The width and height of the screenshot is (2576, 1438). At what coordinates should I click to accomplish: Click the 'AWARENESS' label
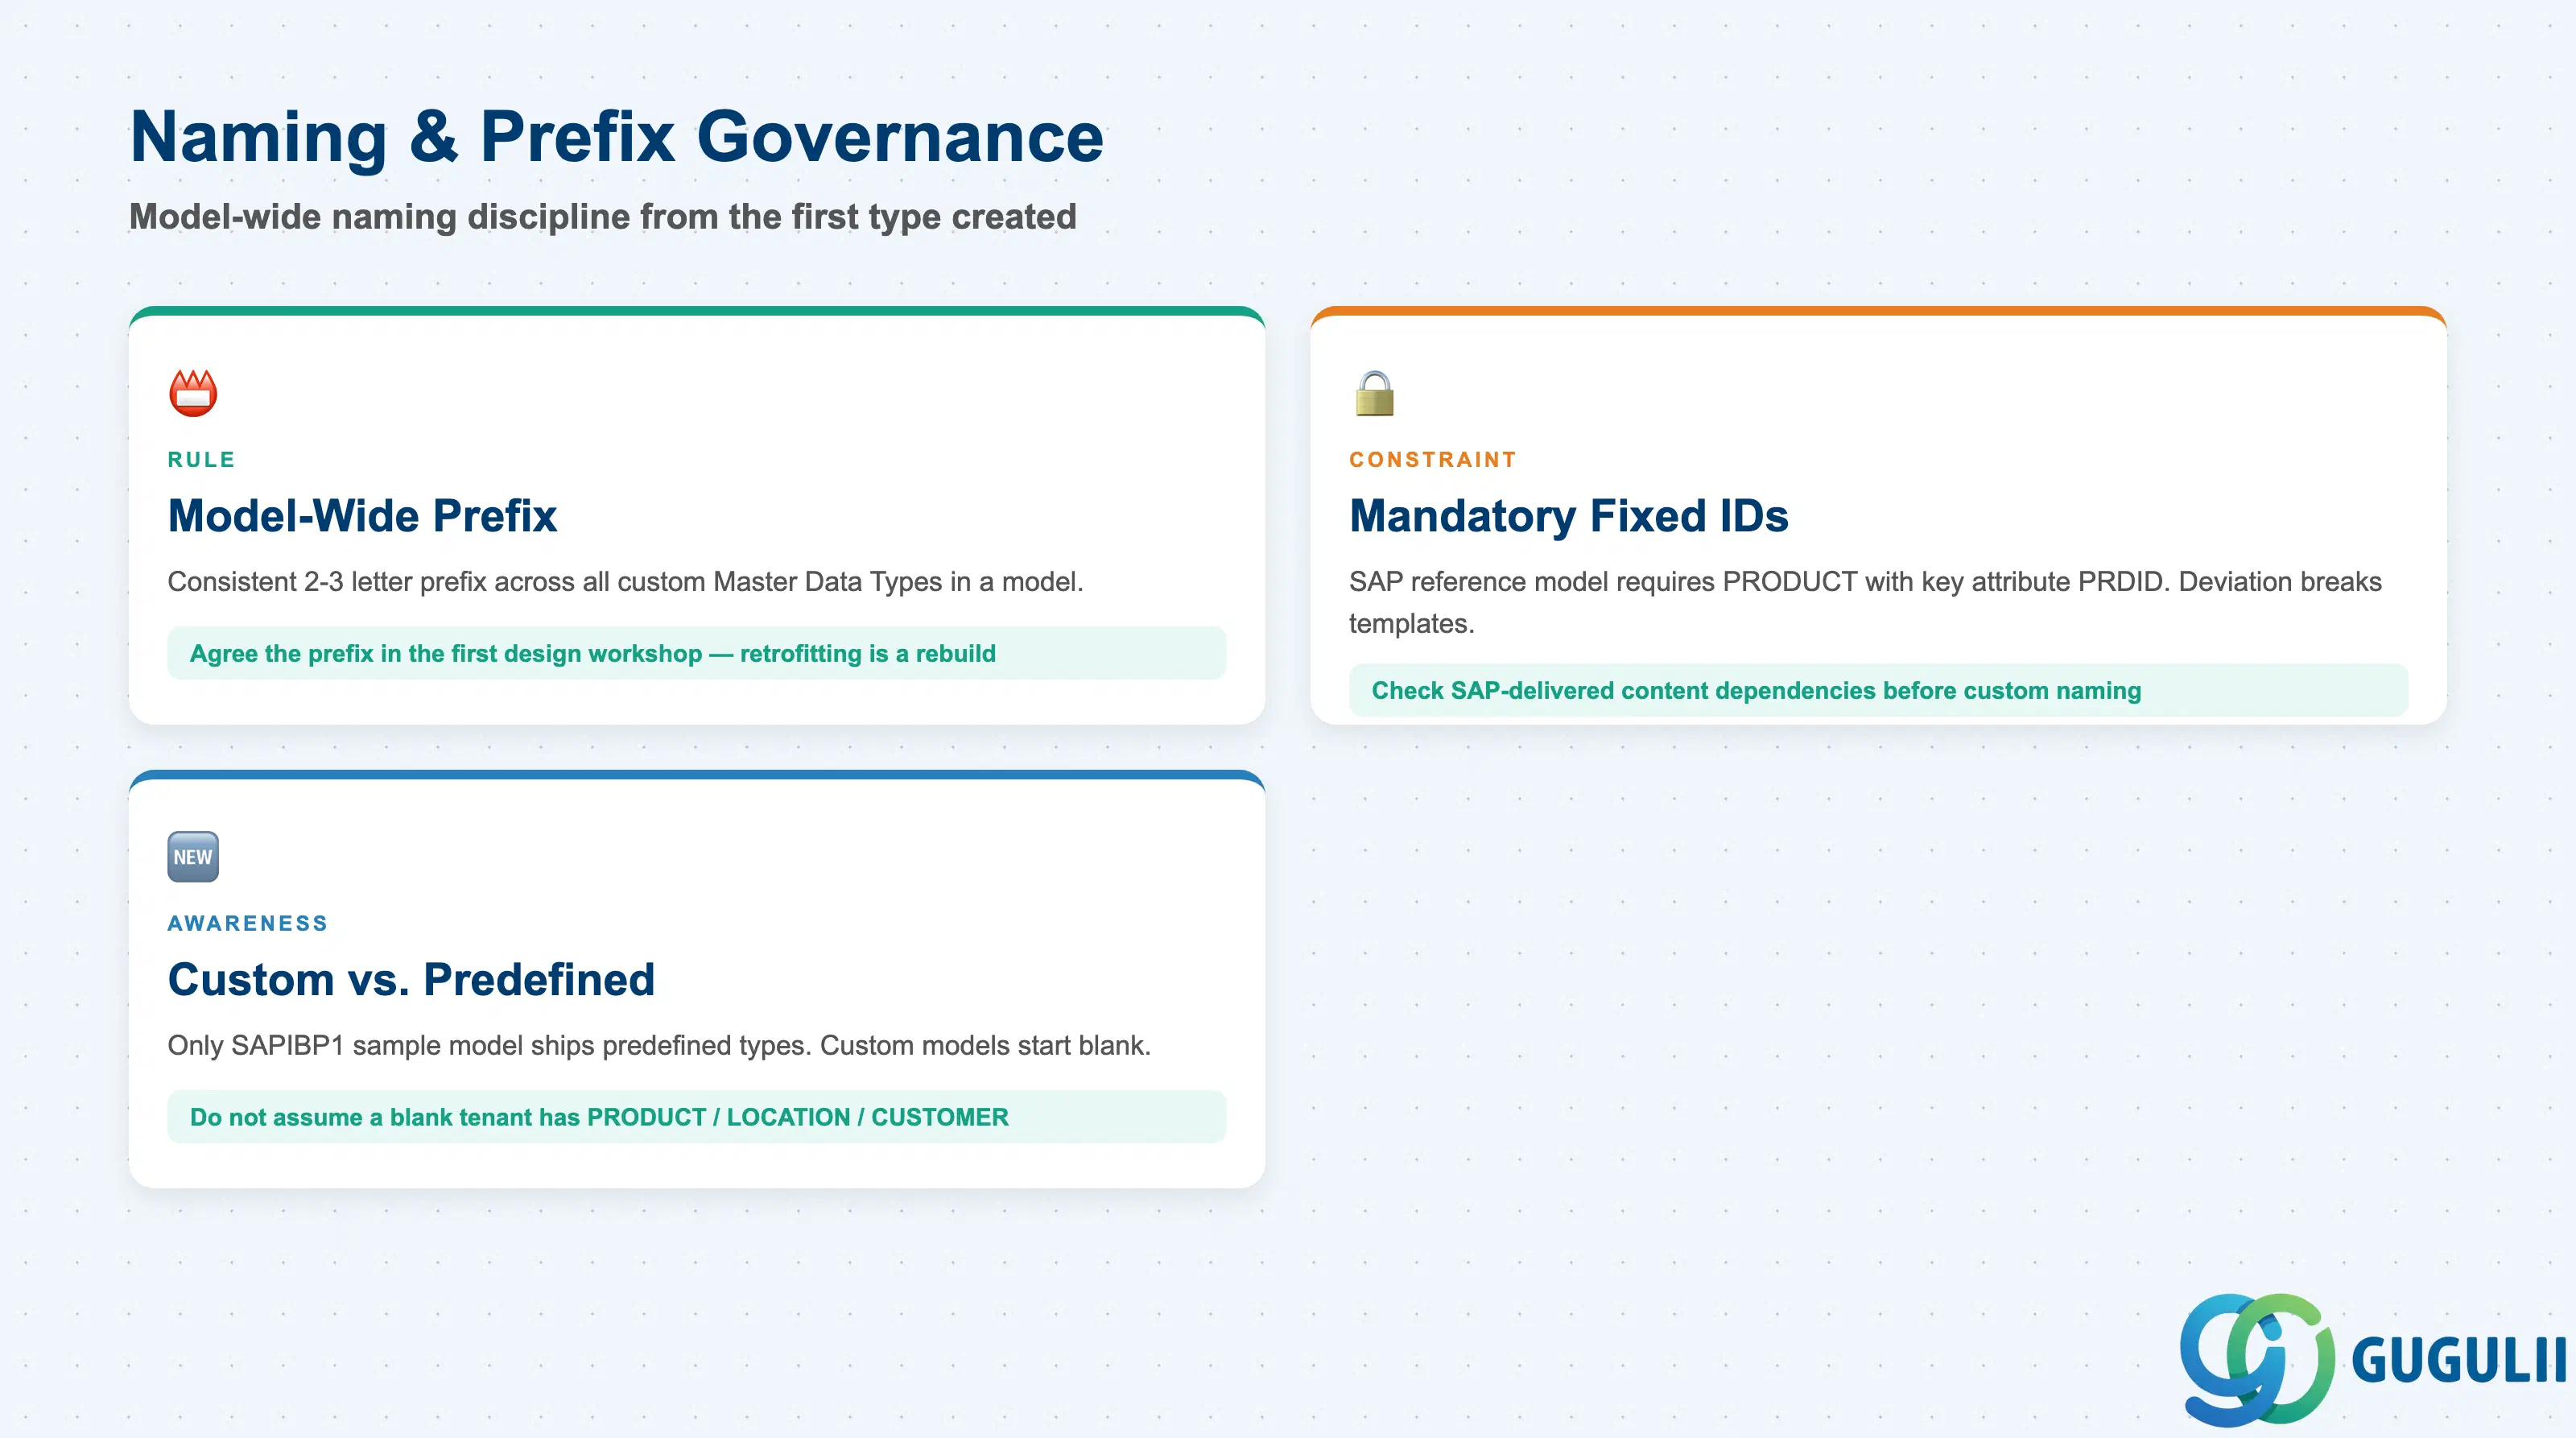(x=248, y=924)
